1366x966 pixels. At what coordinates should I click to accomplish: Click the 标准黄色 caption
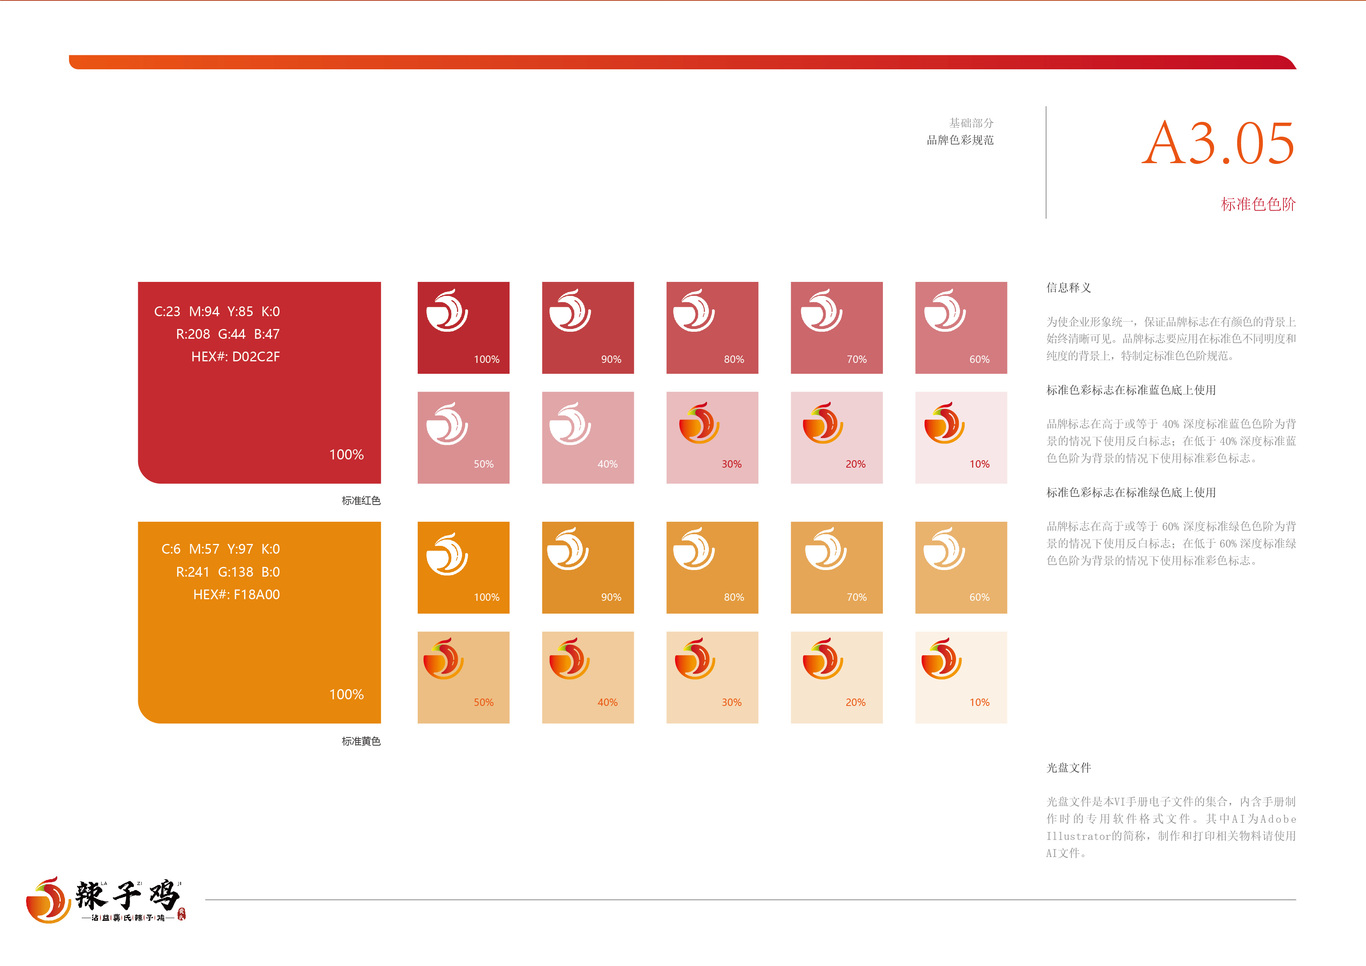point(361,741)
